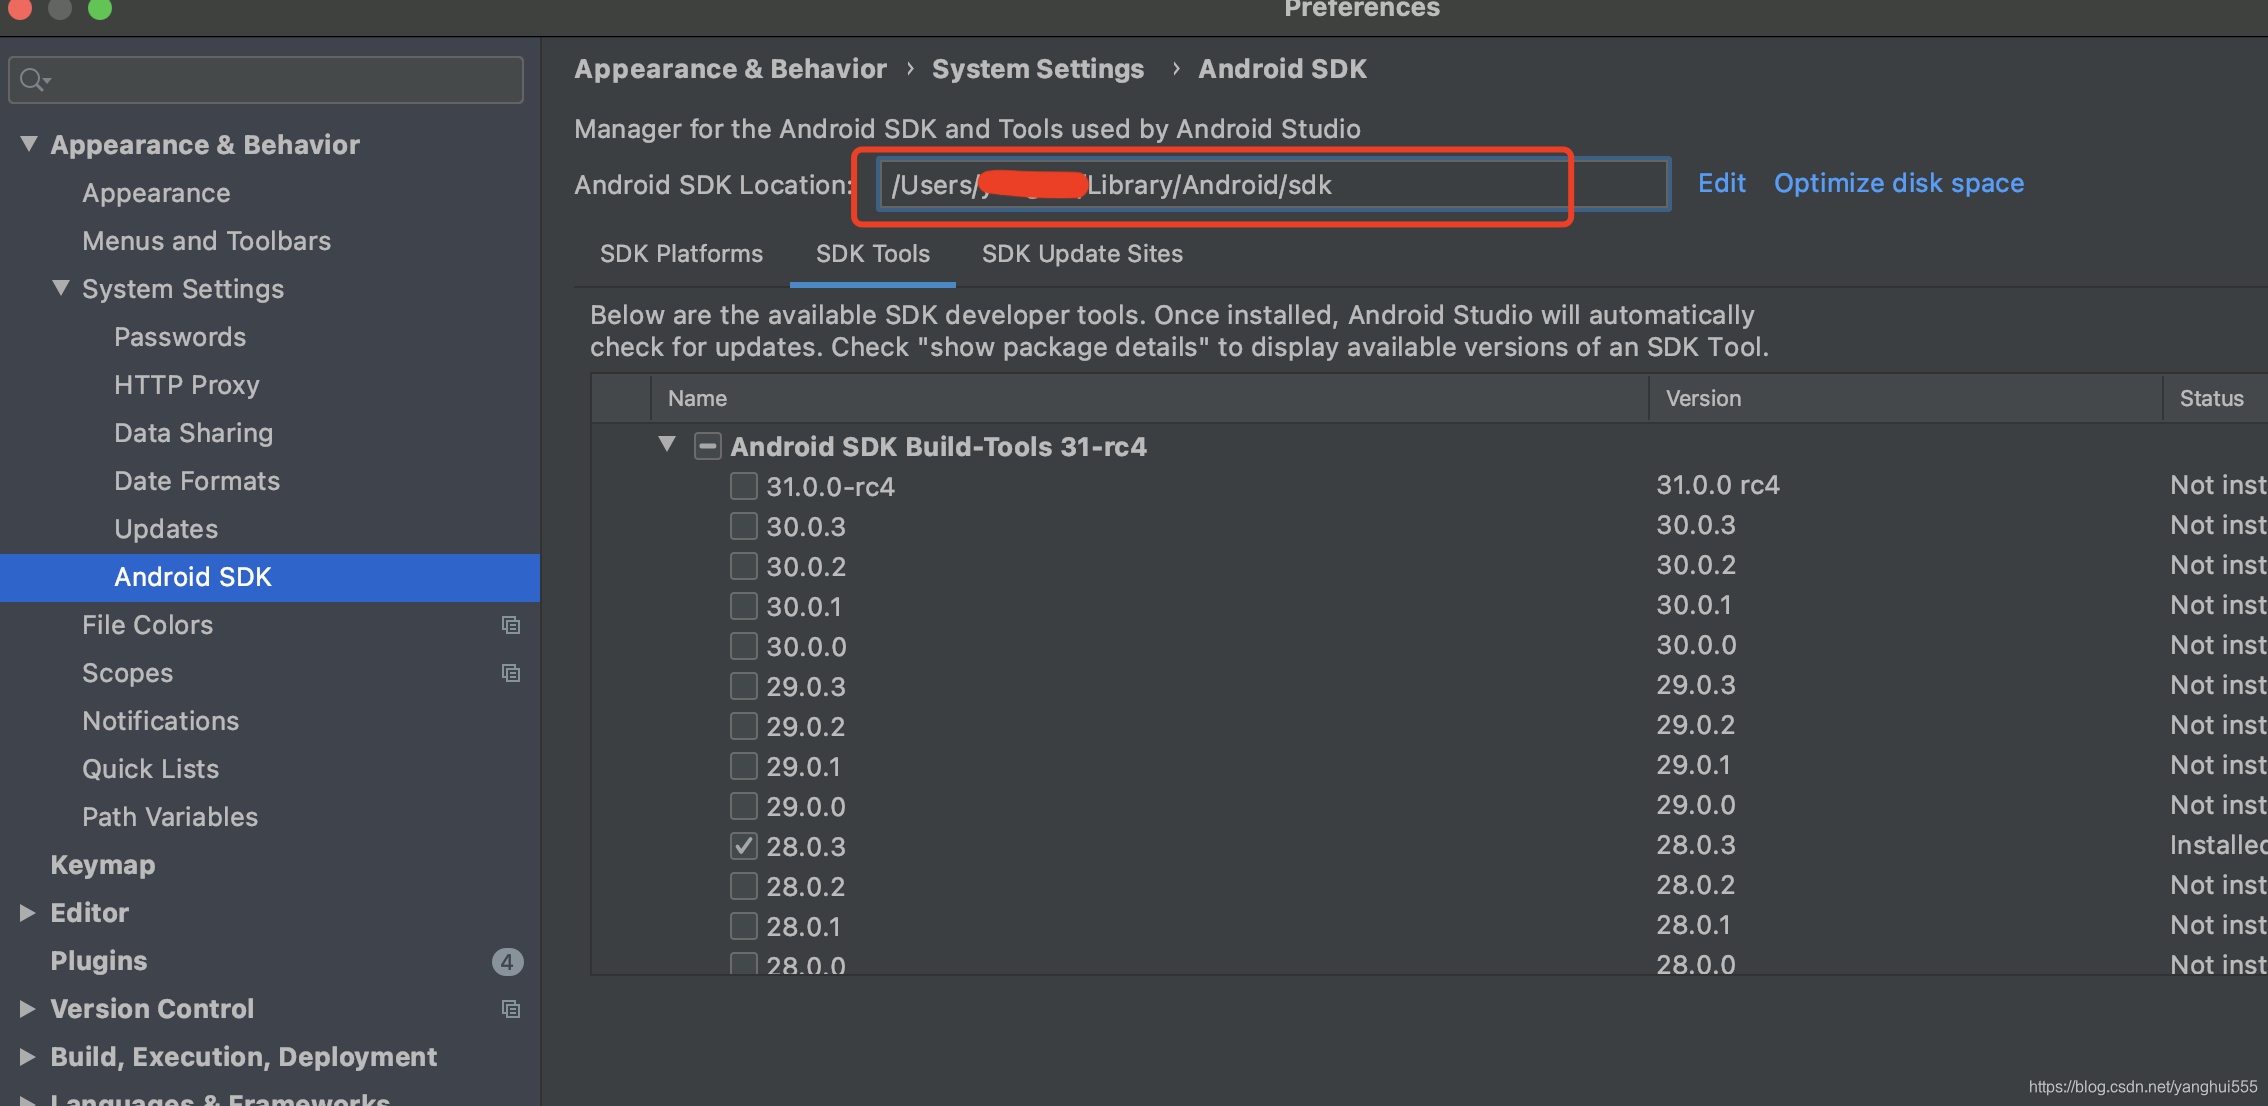This screenshot has width=2268, height=1106.
Task: Uncheck the installed 28.0.3 build tools
Action: pyautogui.click(x=743, y=846)
